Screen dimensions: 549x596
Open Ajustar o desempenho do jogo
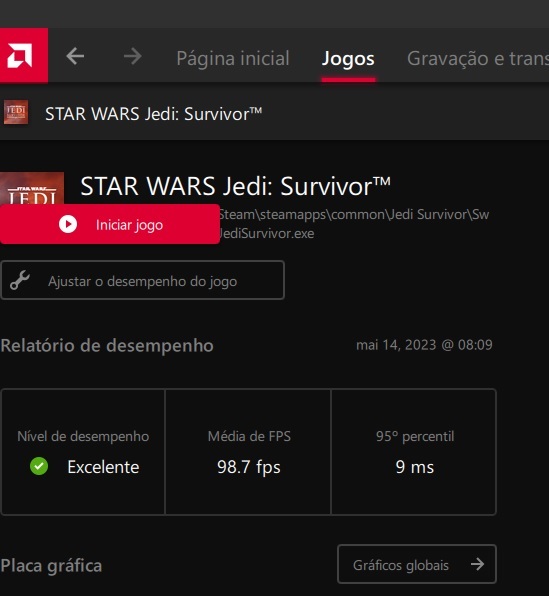(143, 280)
